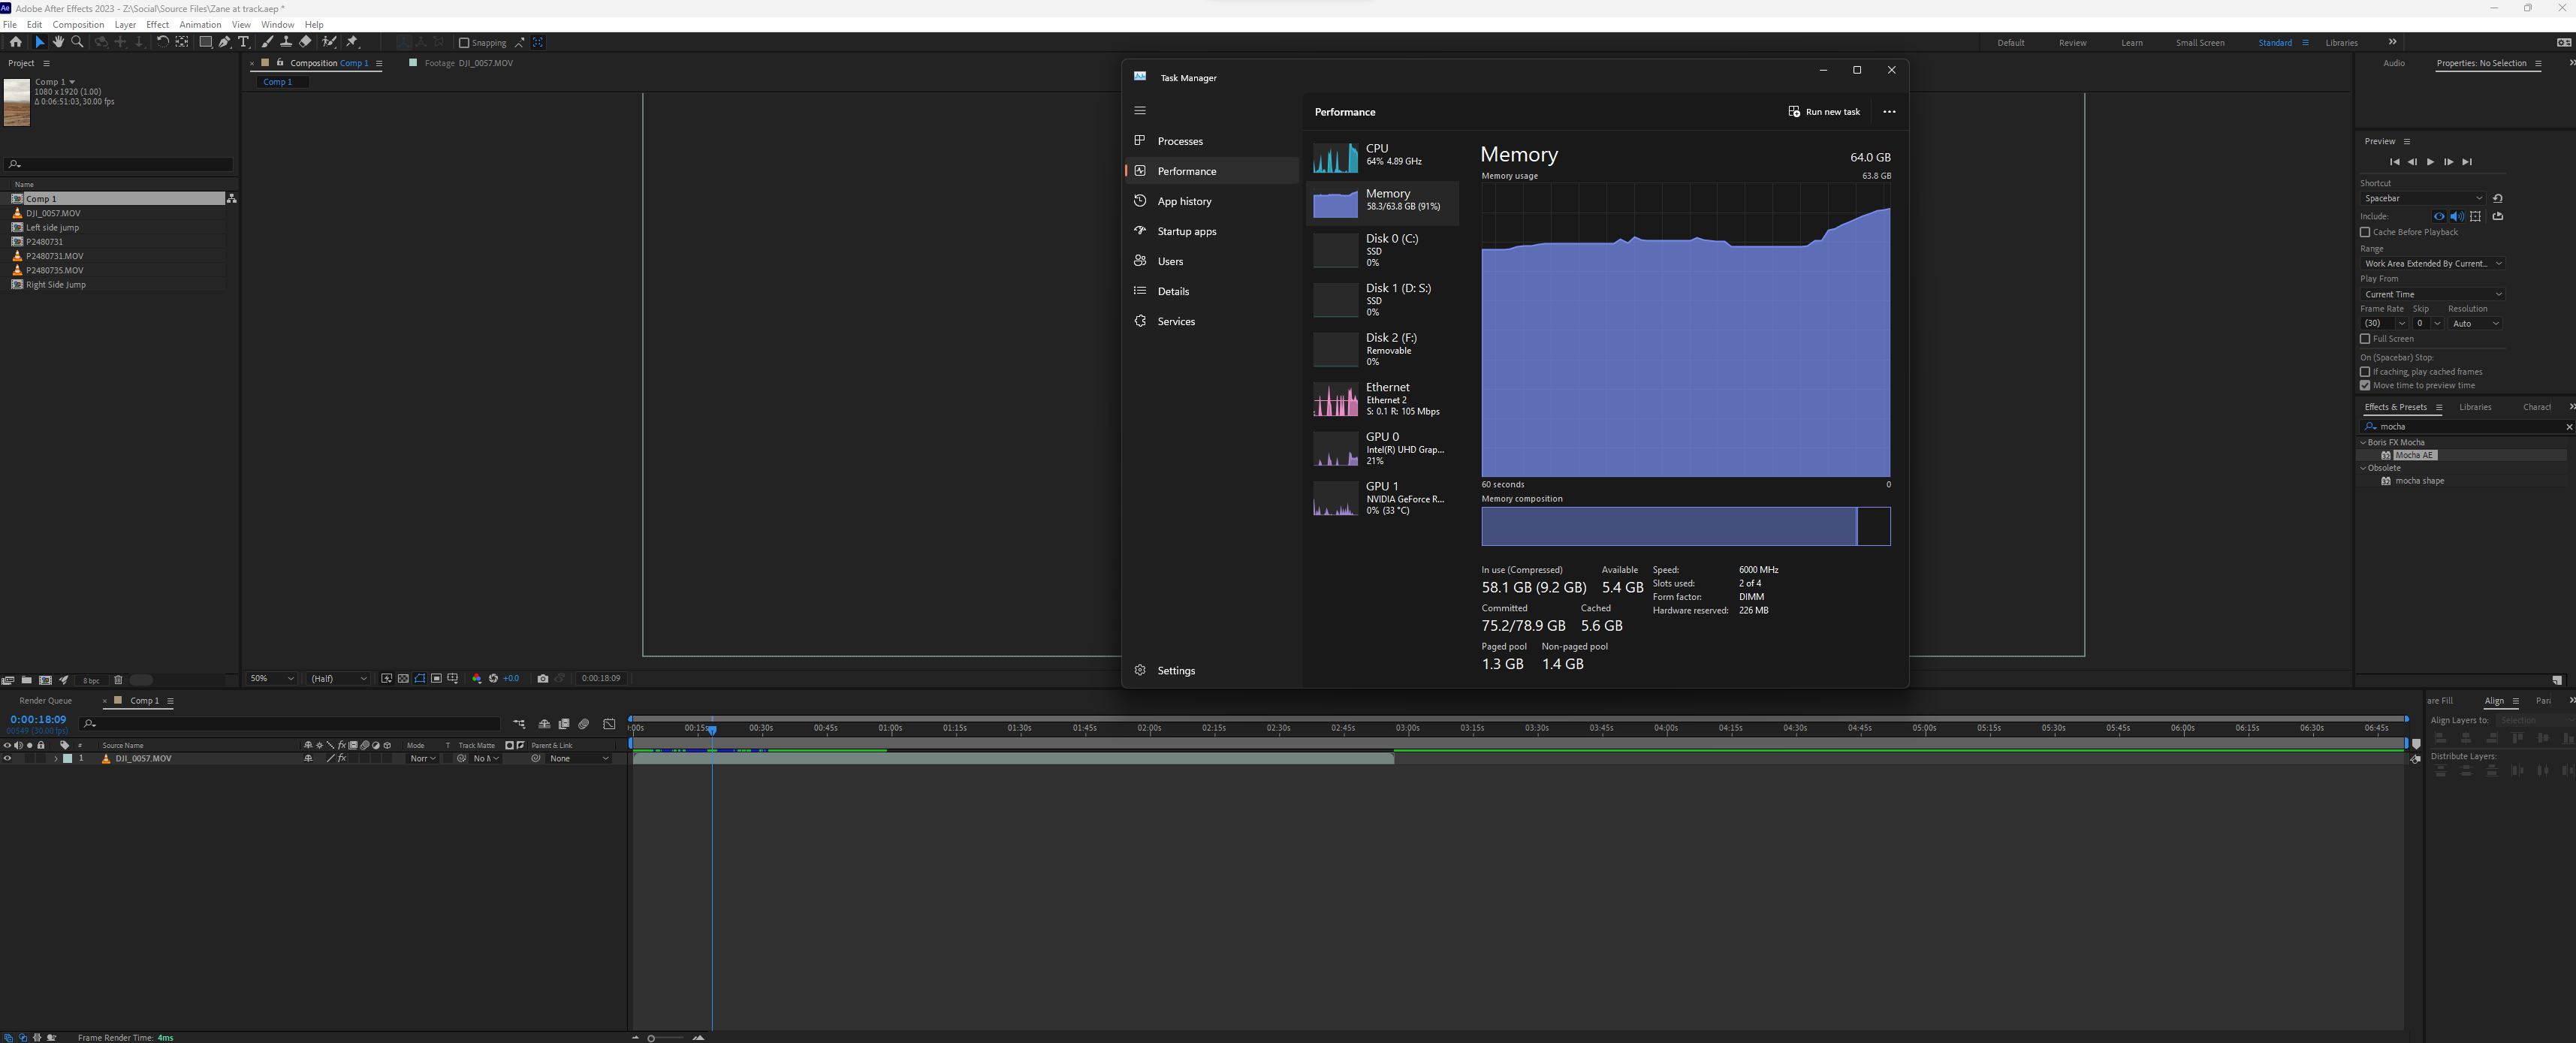This screenshot has height=1043, width=2576.
Task: Enable Snapping in the toolbar
Action: point(465,43)
